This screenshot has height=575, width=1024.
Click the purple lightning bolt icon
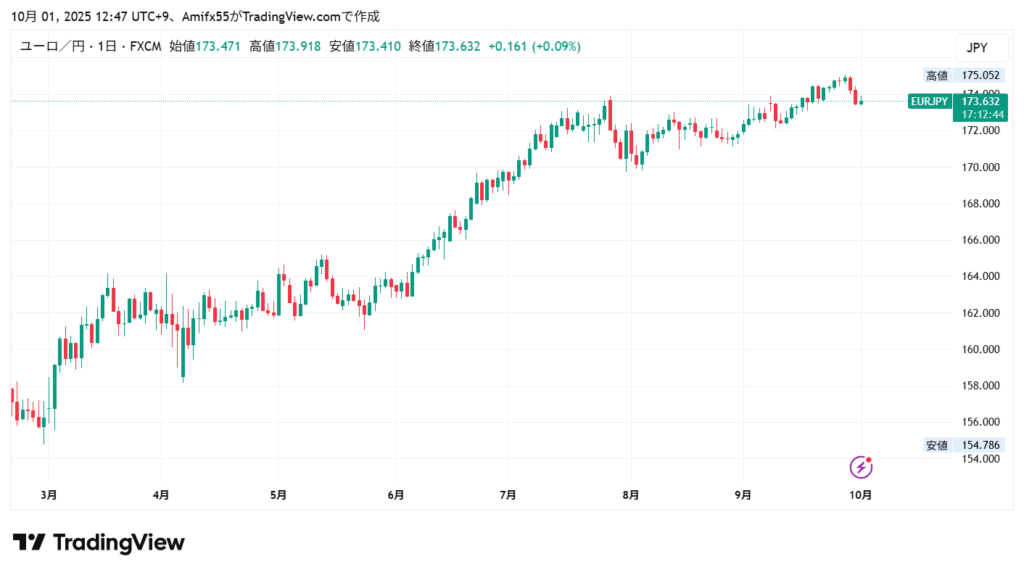[861, 467]
